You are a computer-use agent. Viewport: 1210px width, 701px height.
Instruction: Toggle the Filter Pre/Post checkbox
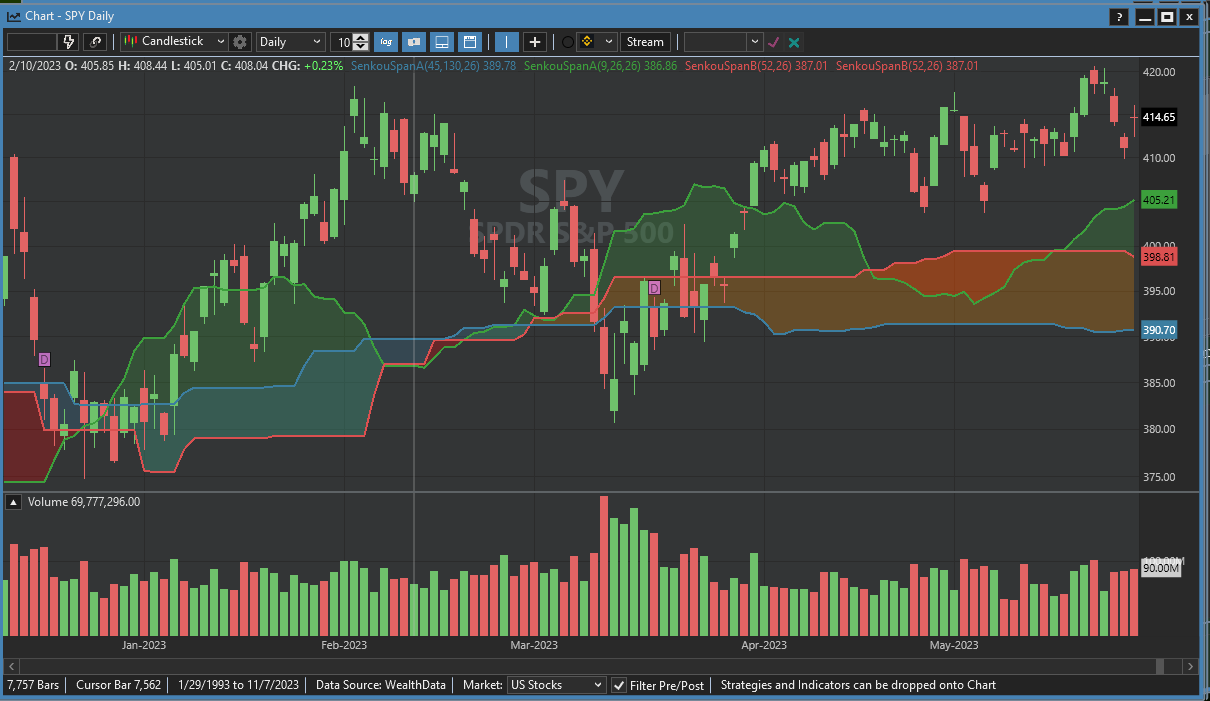[620, 685]
